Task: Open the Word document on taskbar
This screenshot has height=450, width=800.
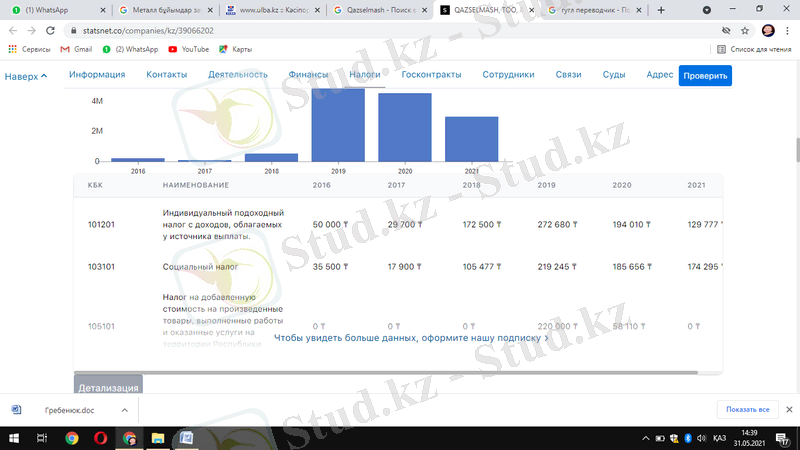Action: click(x=186, y=438)
